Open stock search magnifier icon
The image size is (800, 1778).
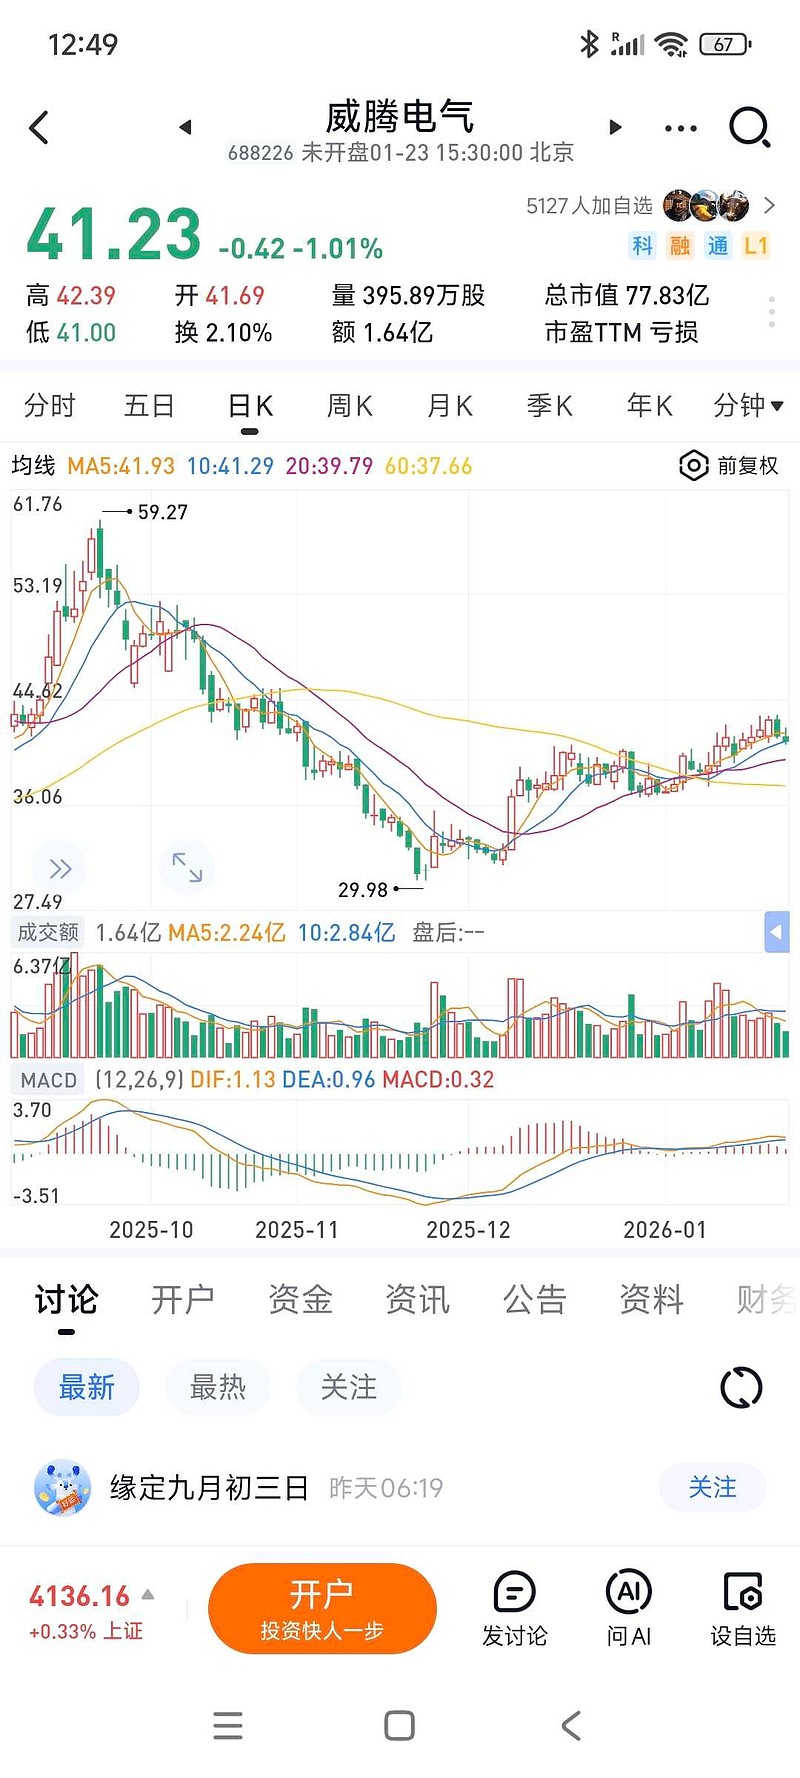point(750,127)
